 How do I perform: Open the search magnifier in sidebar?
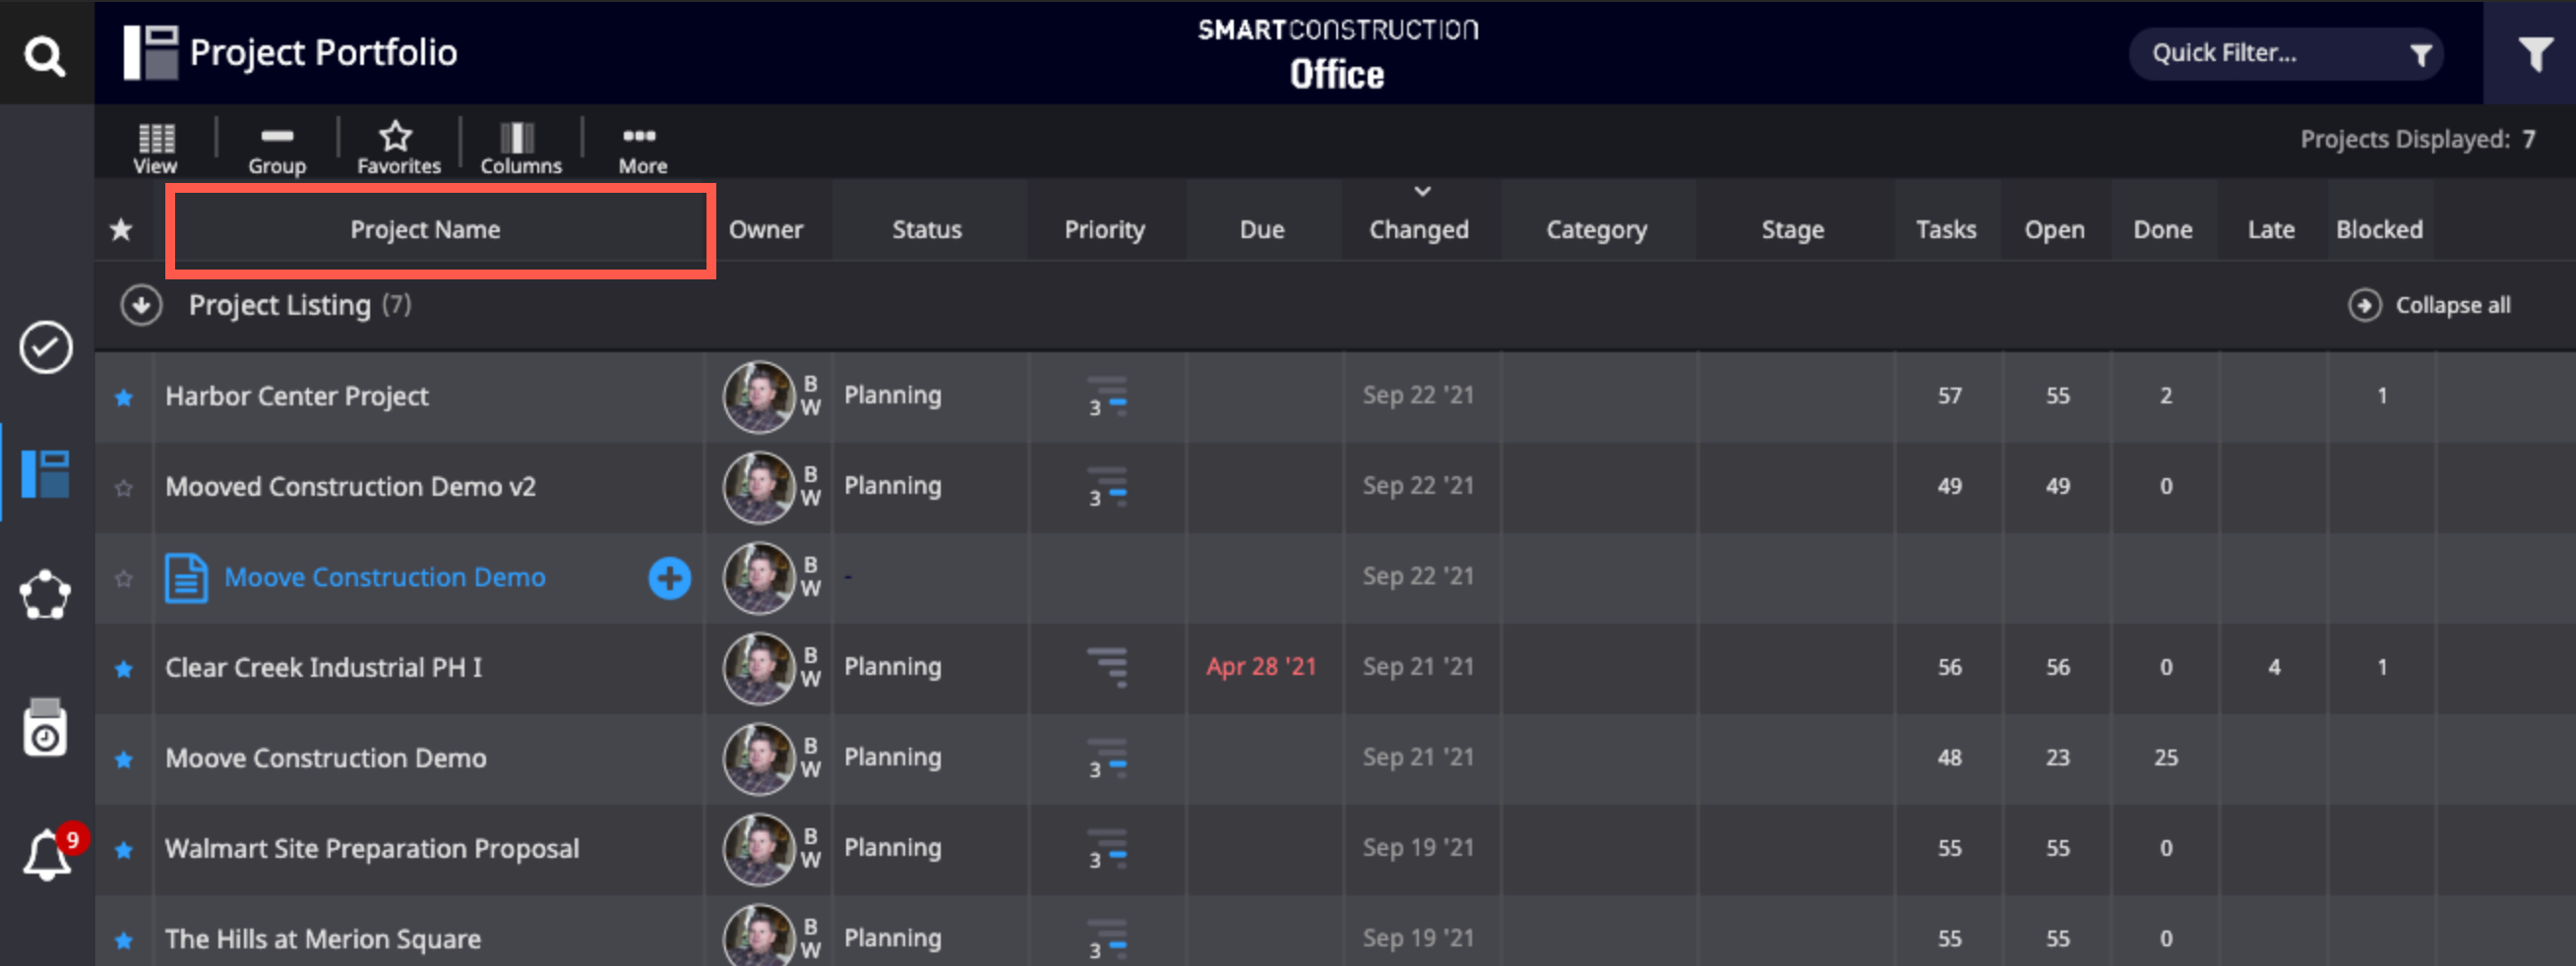tap(45, 55)
